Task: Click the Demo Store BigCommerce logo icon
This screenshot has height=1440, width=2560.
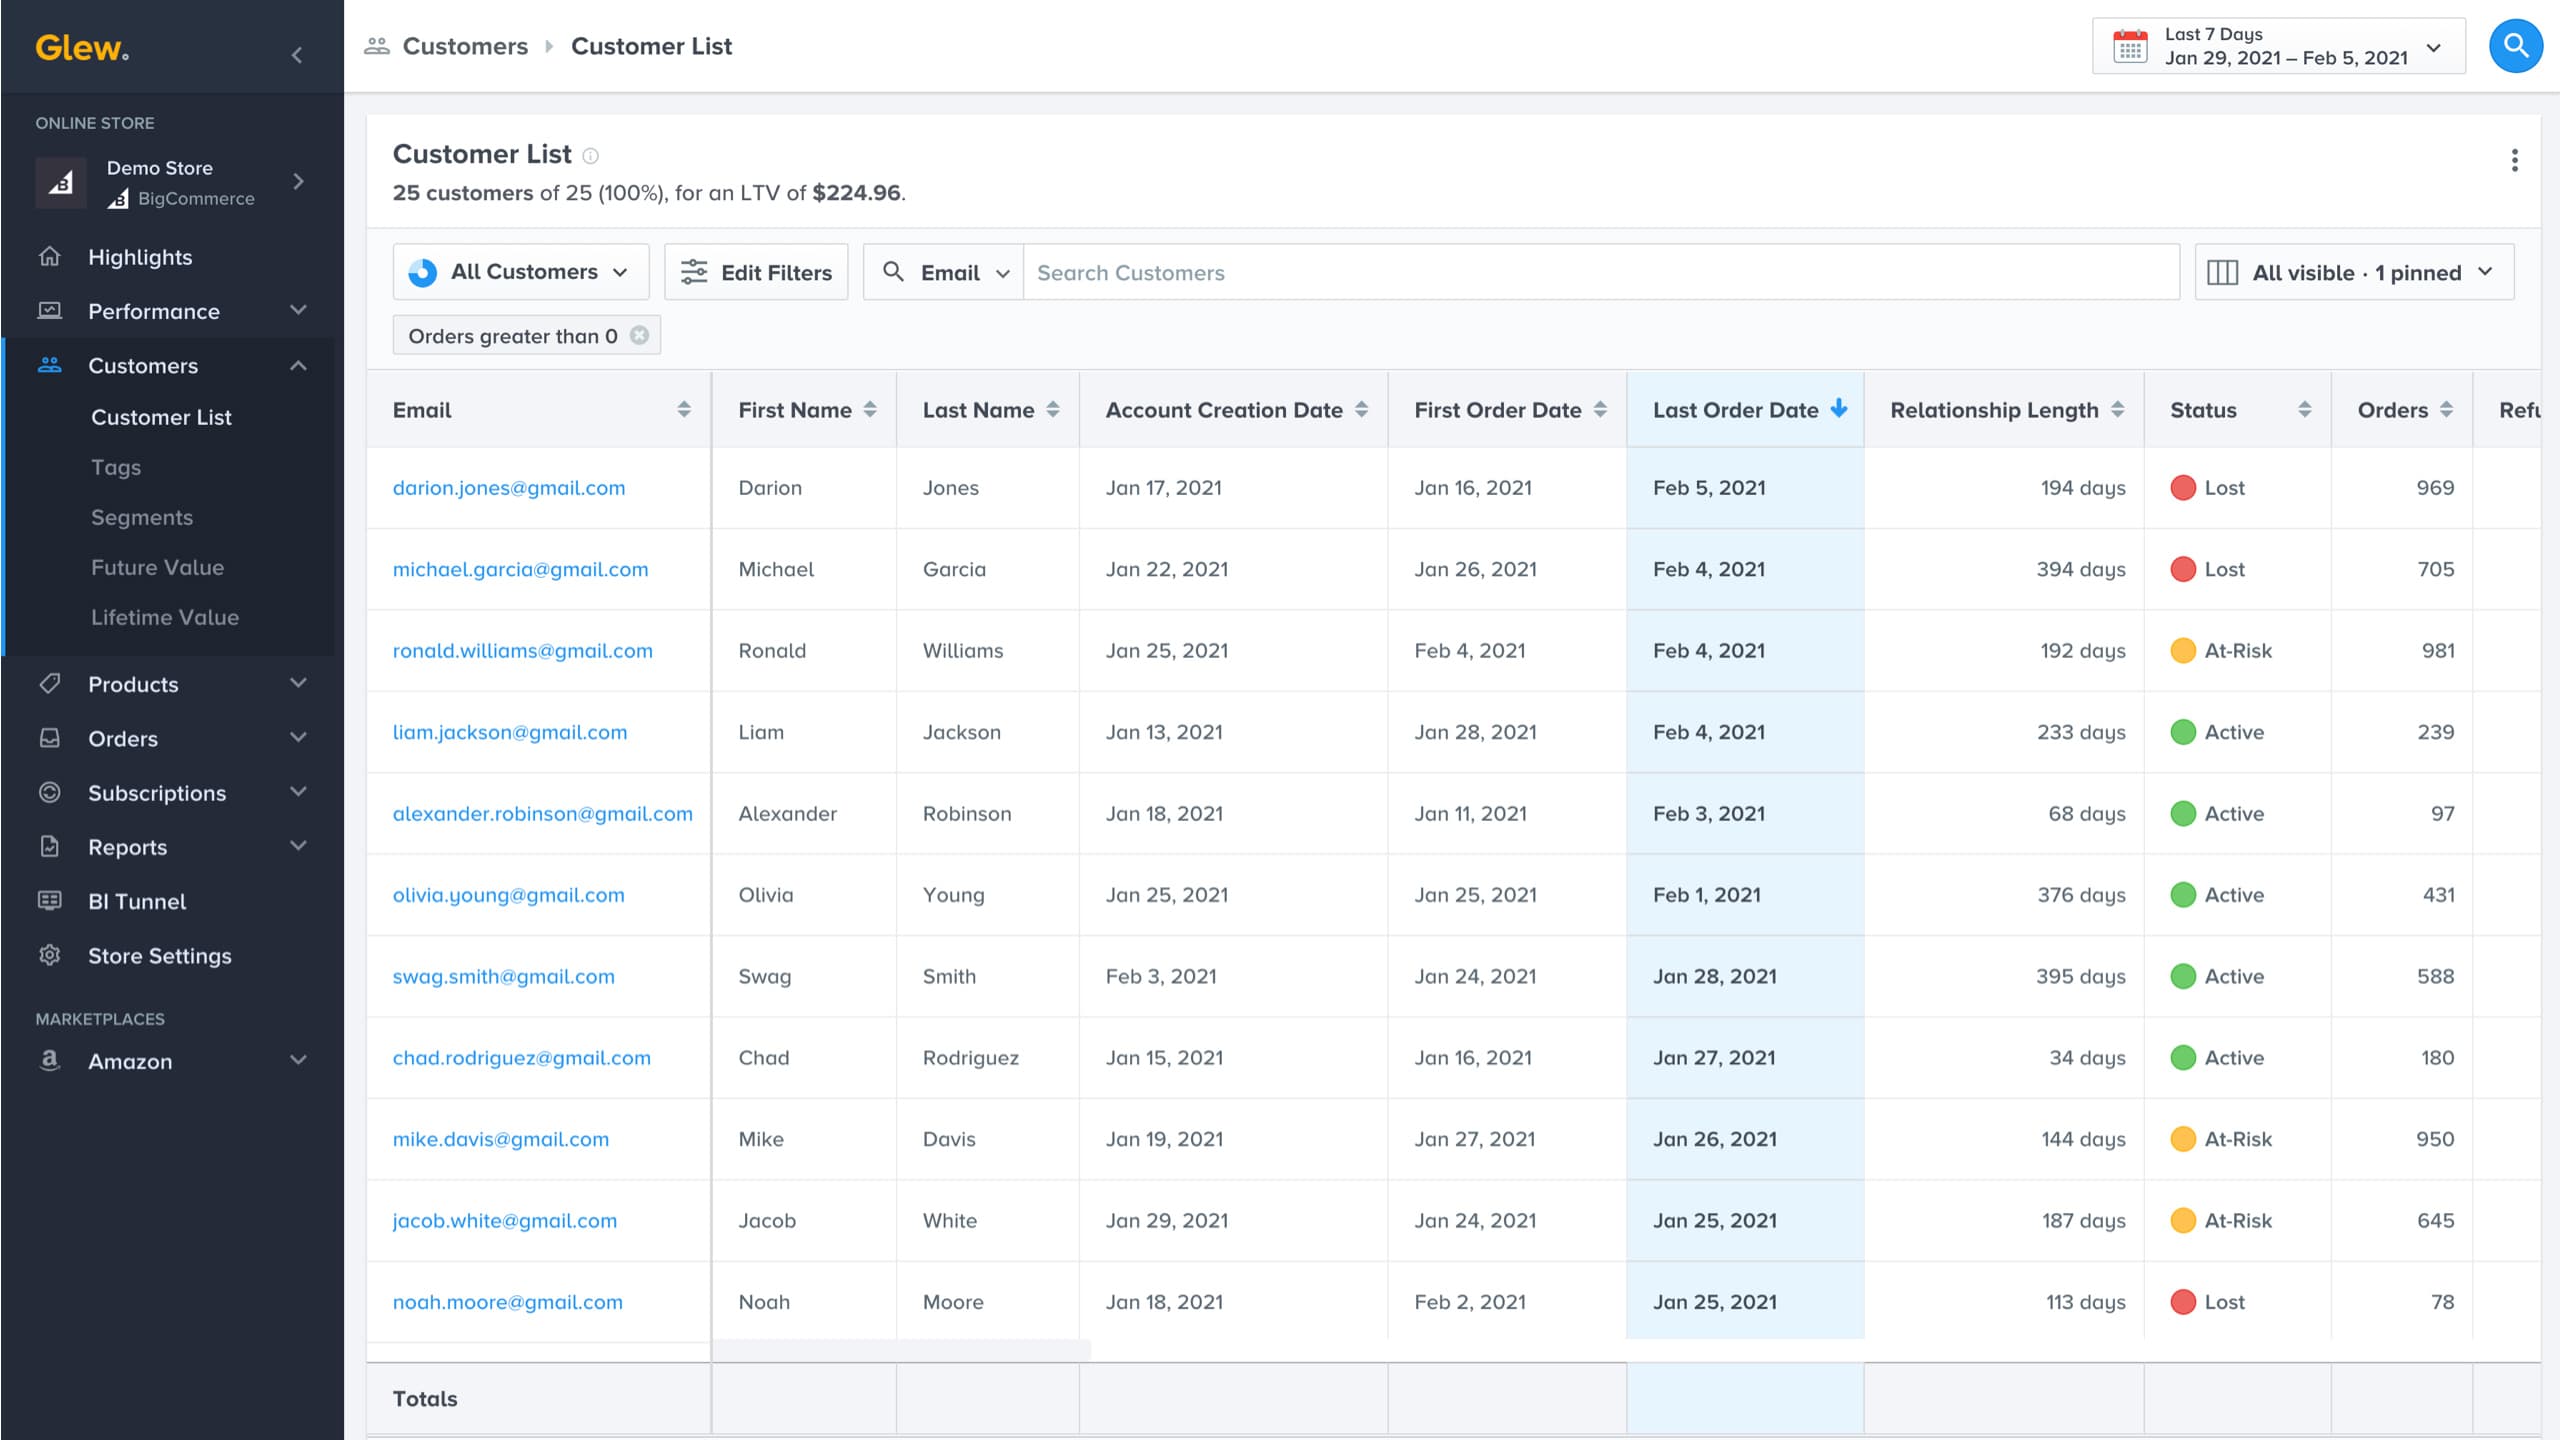Action: tap(61, 182)
